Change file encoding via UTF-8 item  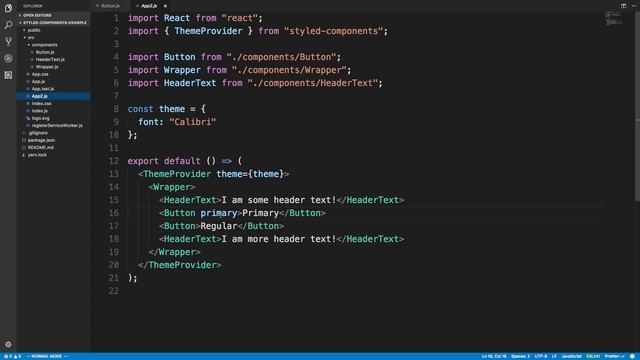point(540,356)
